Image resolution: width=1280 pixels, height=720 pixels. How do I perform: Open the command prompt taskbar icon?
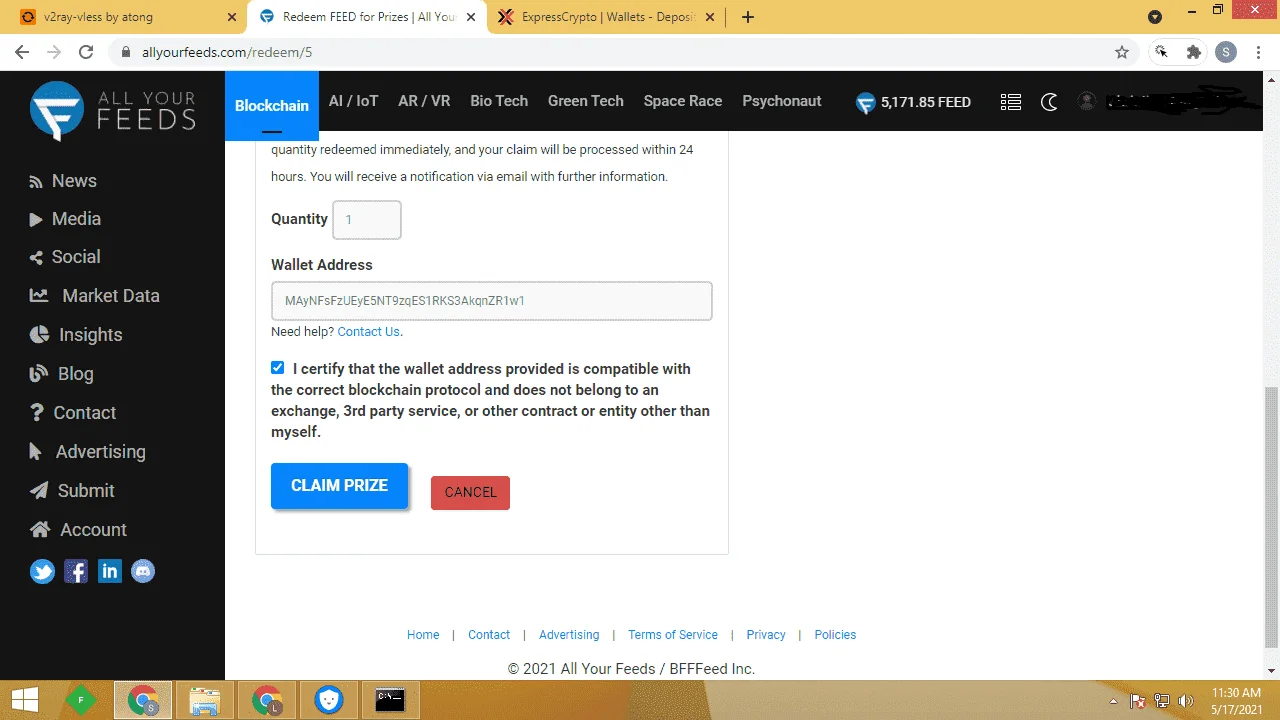[390, 700]
